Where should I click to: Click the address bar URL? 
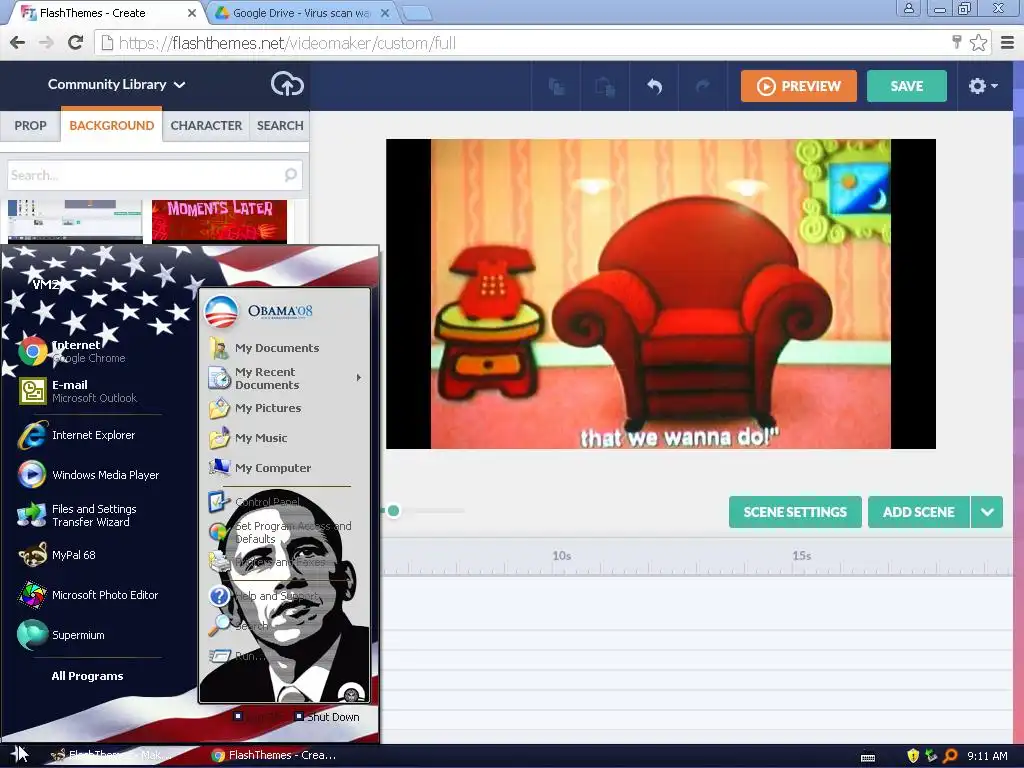(x=287, y=43)
